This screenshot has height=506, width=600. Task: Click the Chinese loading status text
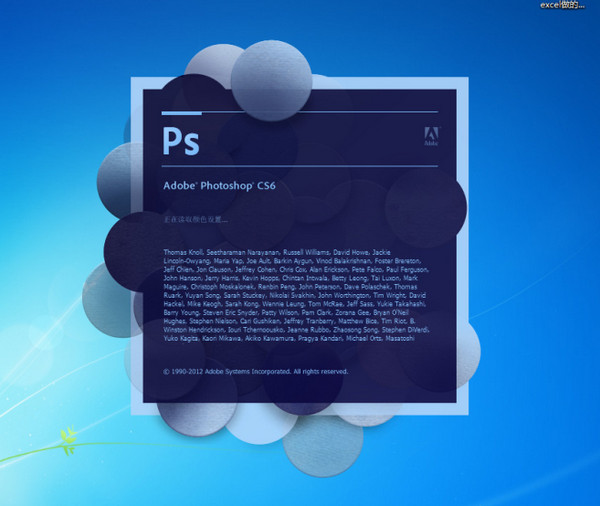pos(196,220)
